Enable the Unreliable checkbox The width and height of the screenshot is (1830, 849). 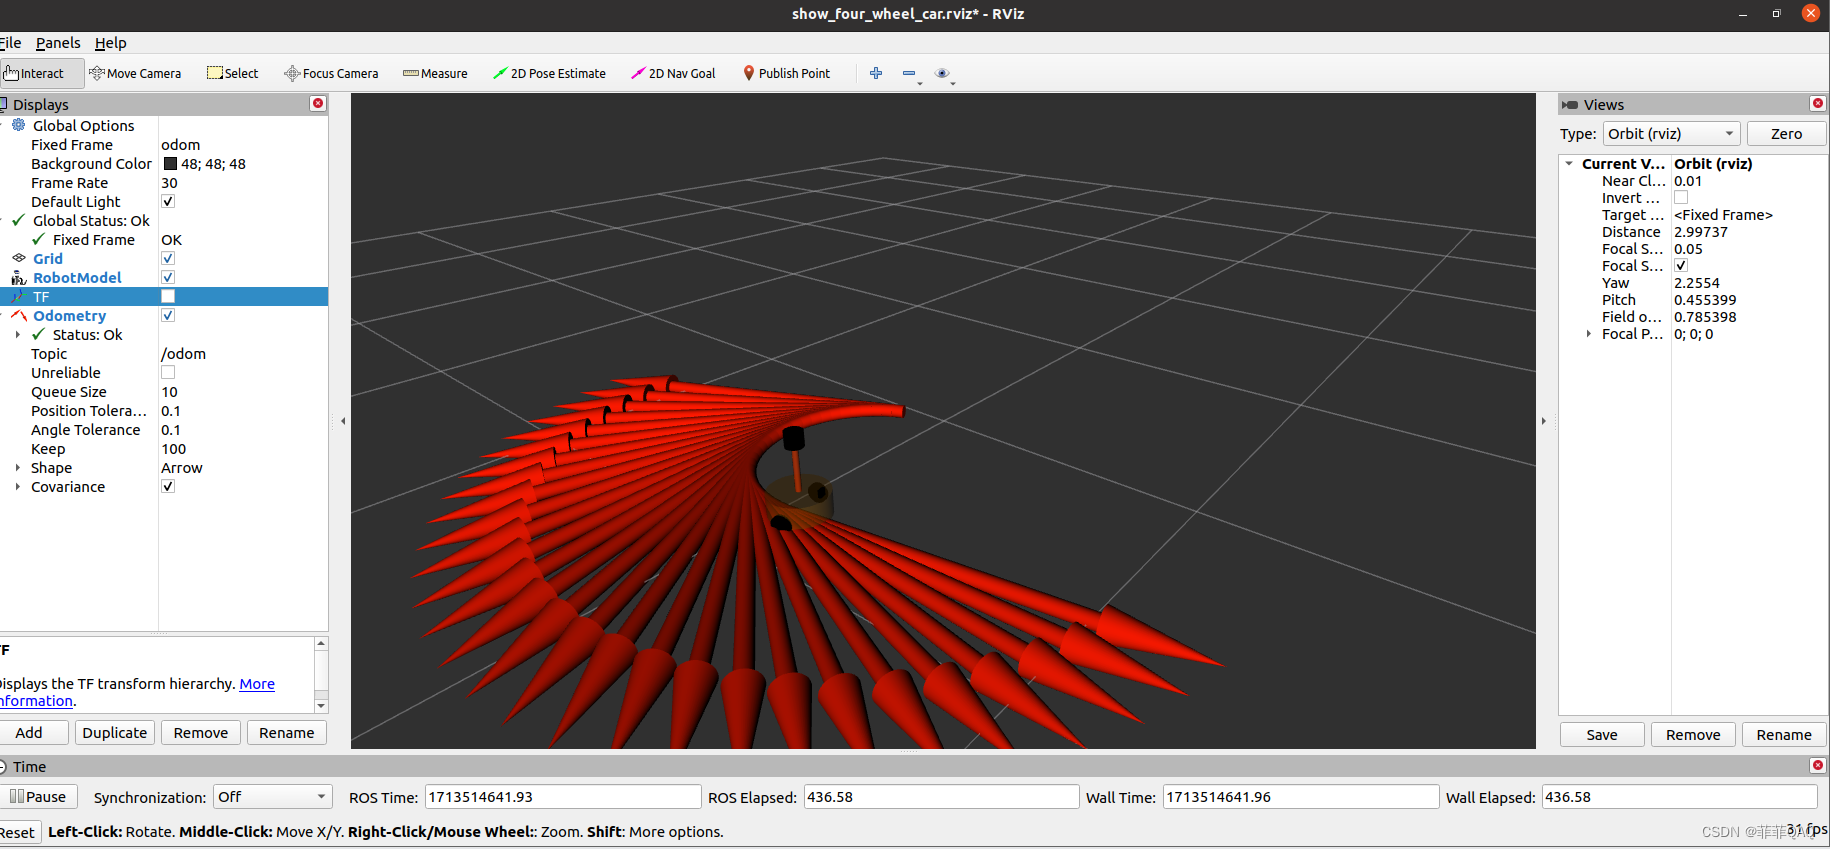coord(168,372)
